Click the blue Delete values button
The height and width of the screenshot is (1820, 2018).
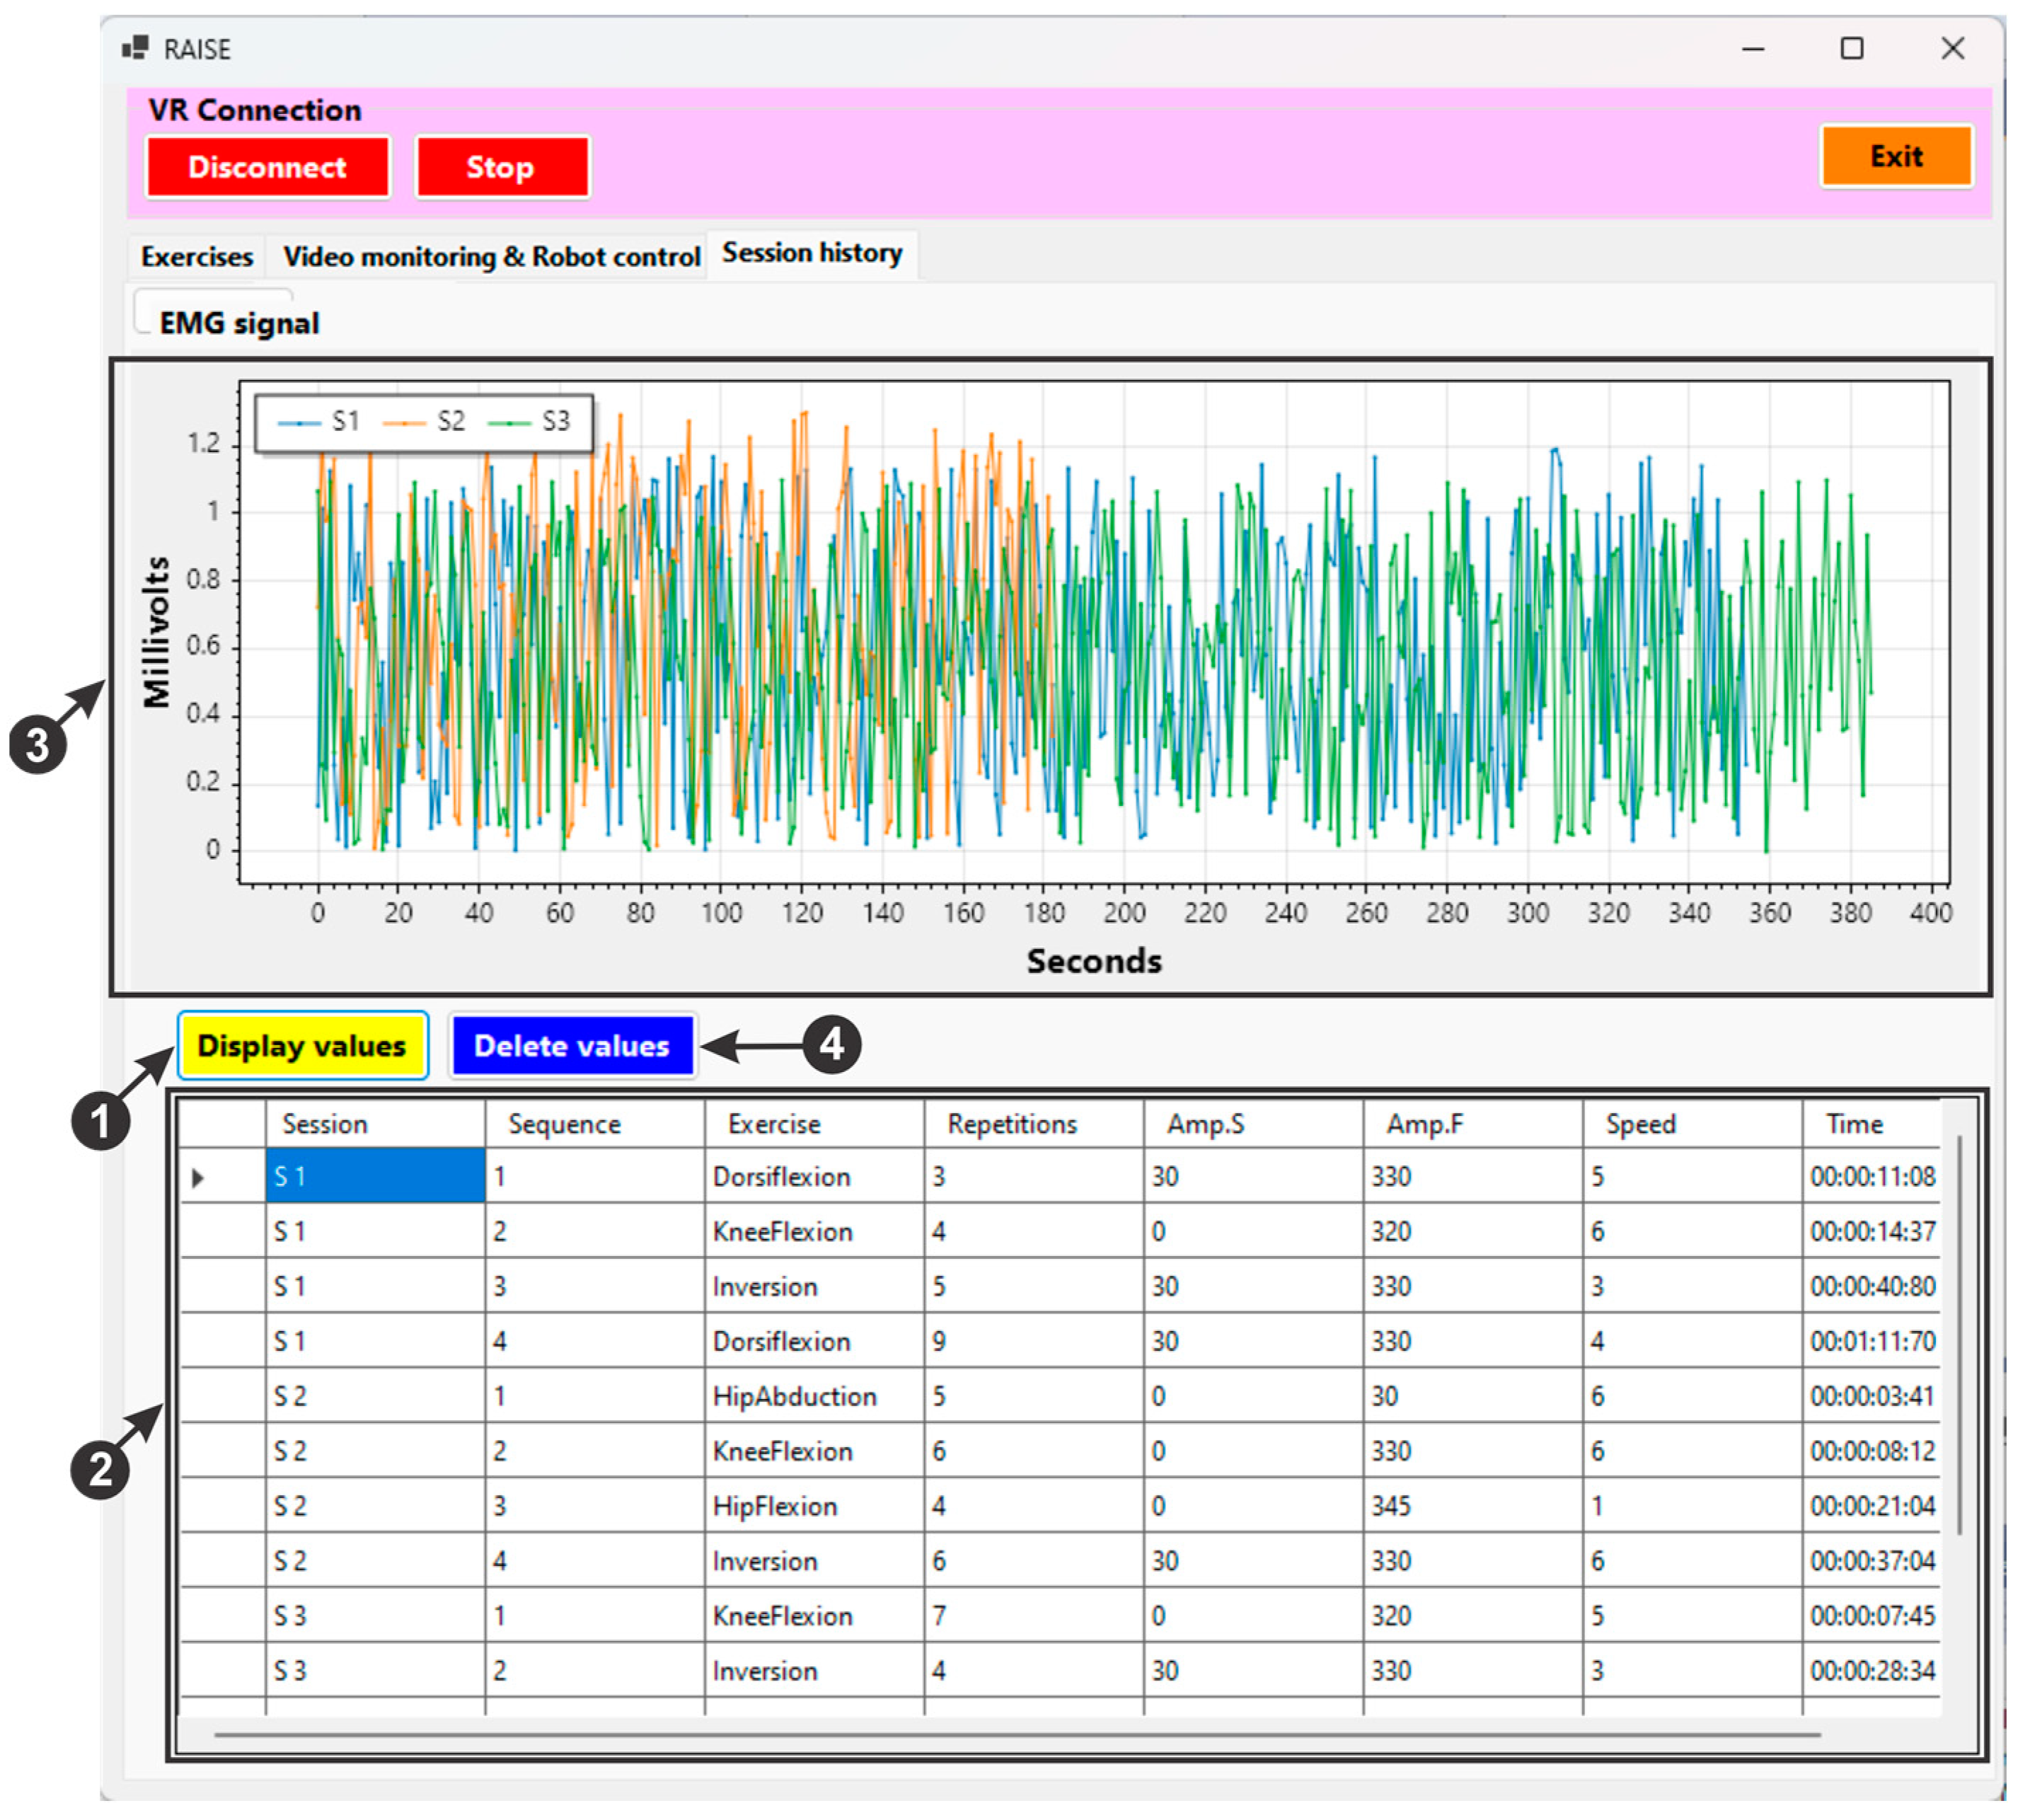tap(571, 1046)
